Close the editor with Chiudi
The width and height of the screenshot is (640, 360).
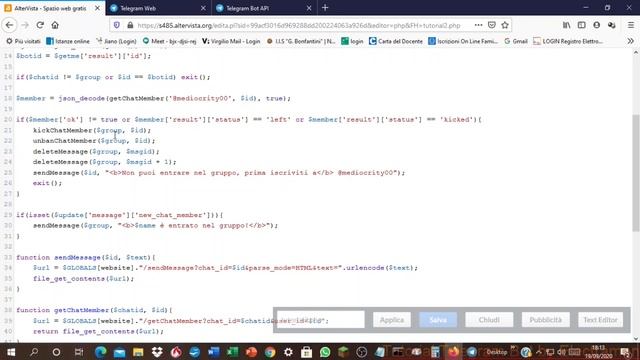[x=489, y=320]
